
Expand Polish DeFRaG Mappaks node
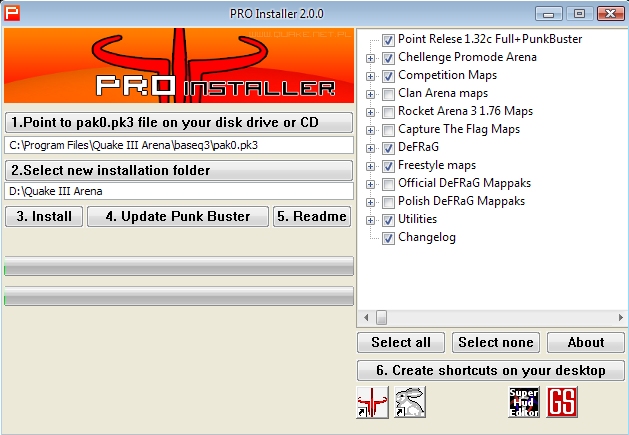pyautogui.click(x=370, y=202)
